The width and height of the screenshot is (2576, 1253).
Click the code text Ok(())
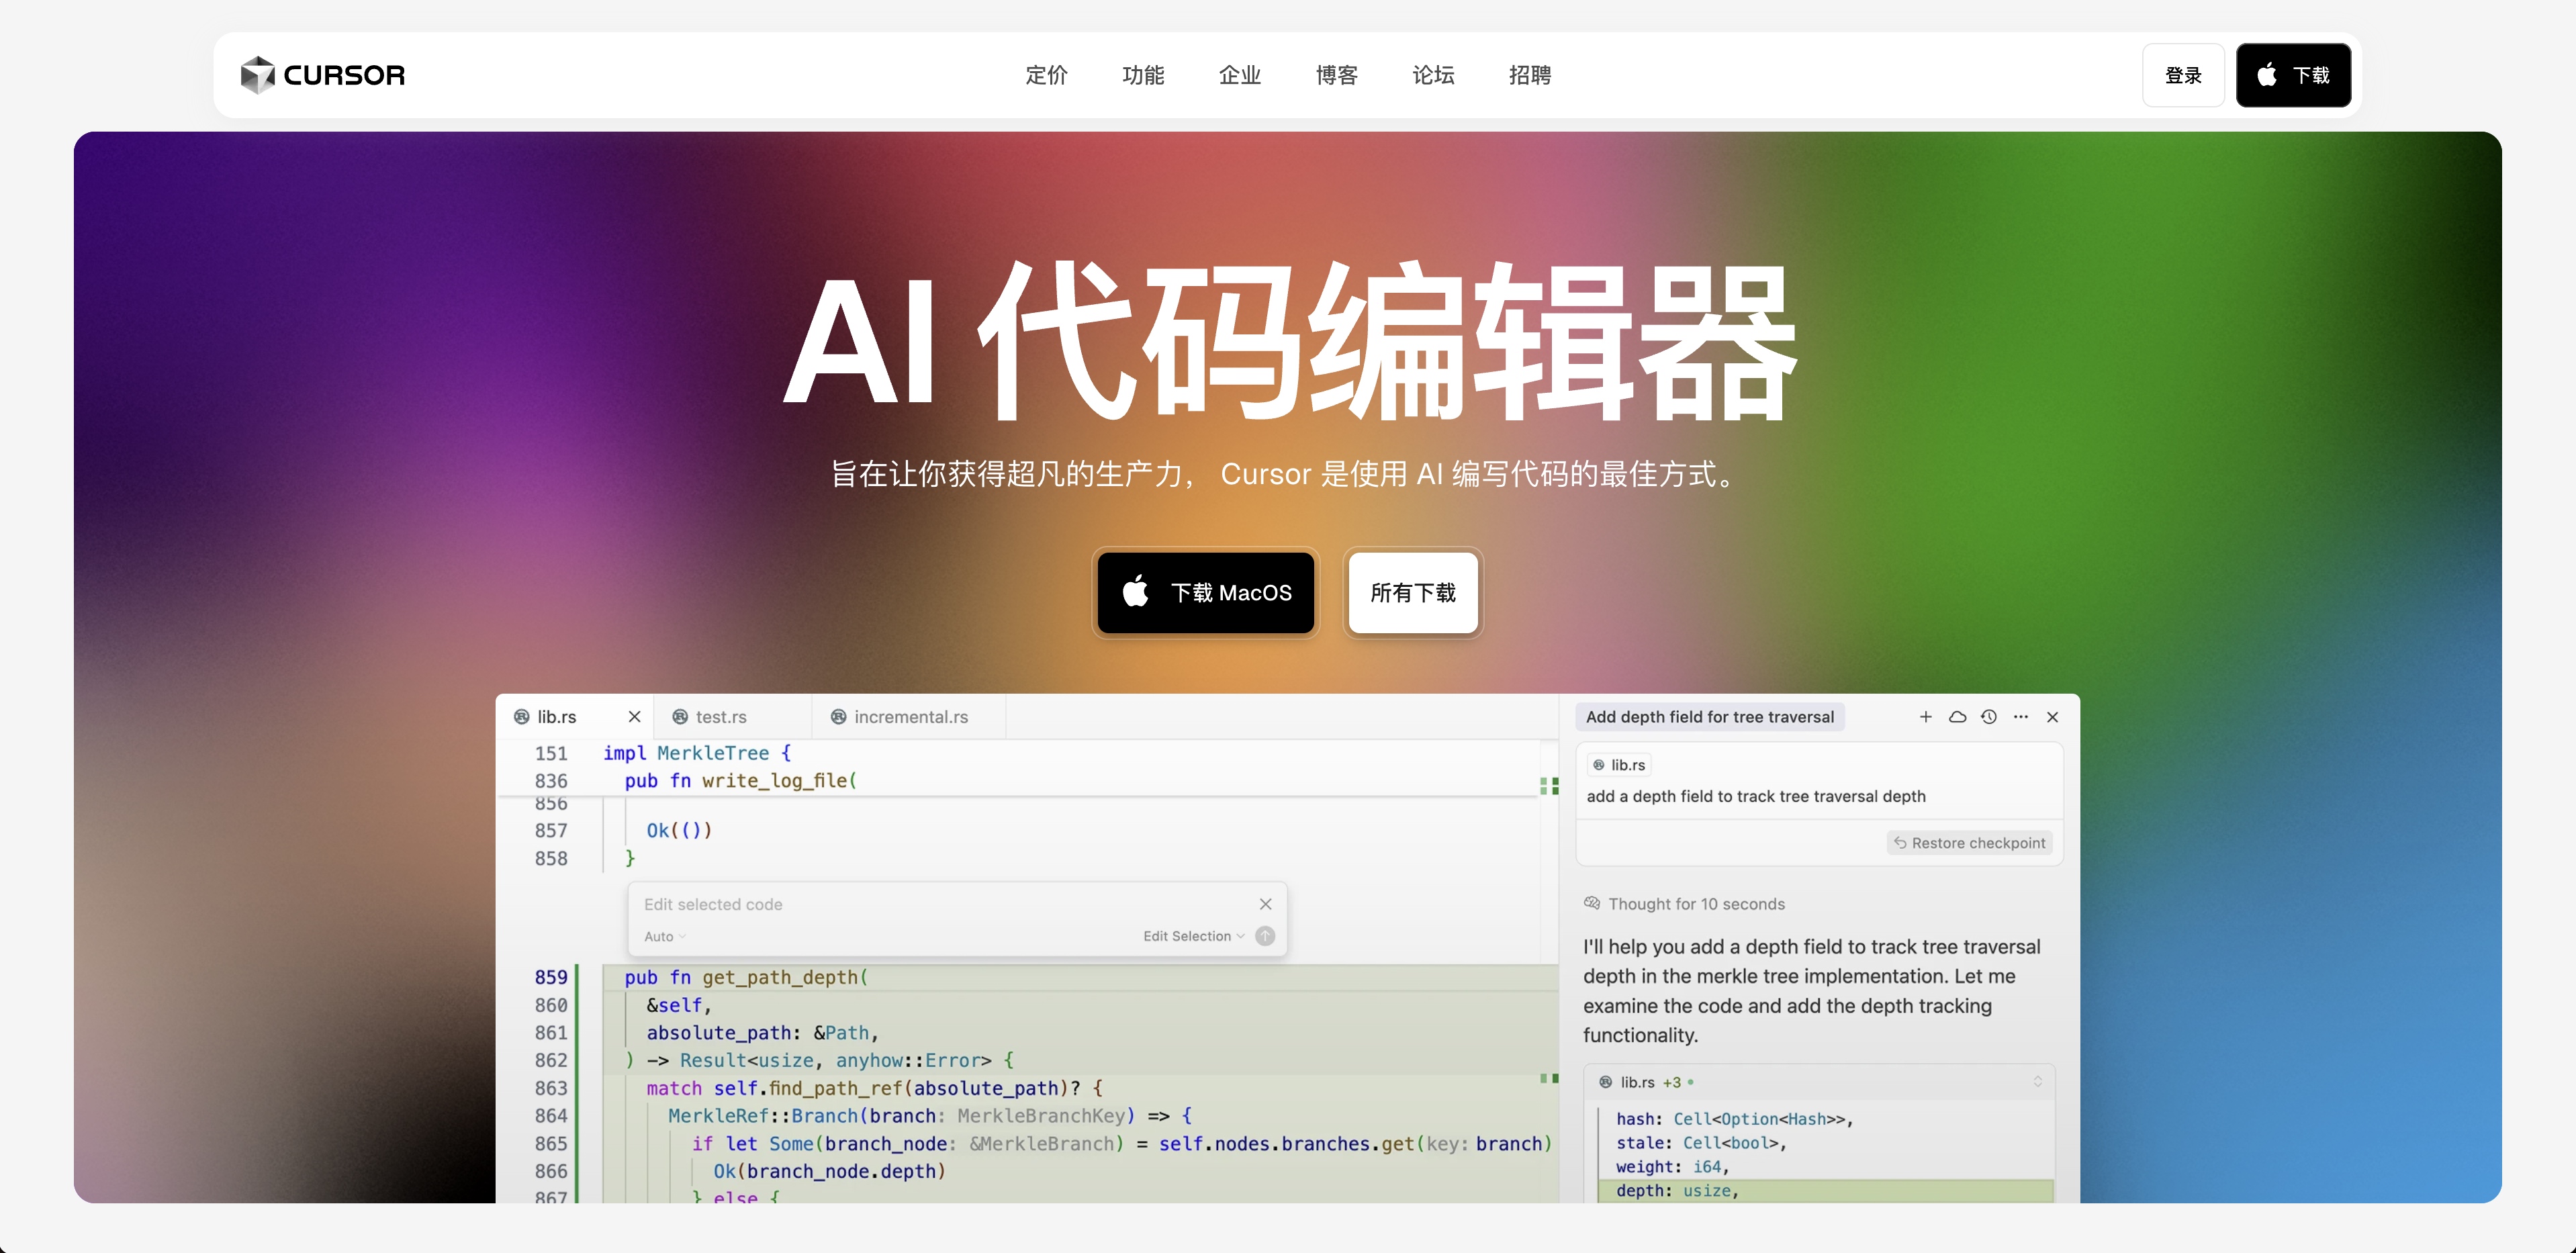click(679, 831)
